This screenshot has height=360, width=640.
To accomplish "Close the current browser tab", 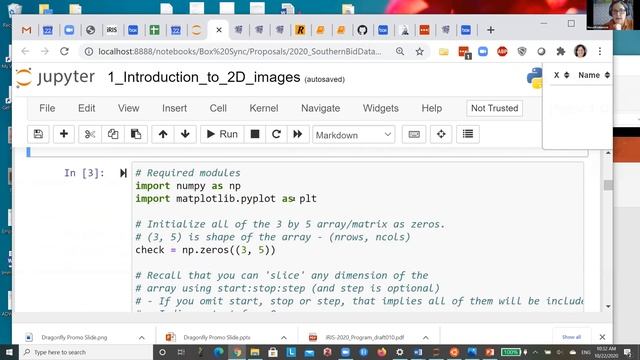I will 219,30.
